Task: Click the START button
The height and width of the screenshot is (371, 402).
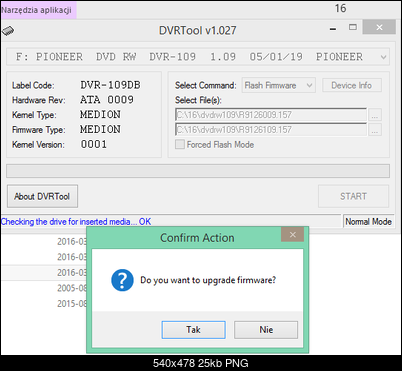Action: (x=353, y=196)
